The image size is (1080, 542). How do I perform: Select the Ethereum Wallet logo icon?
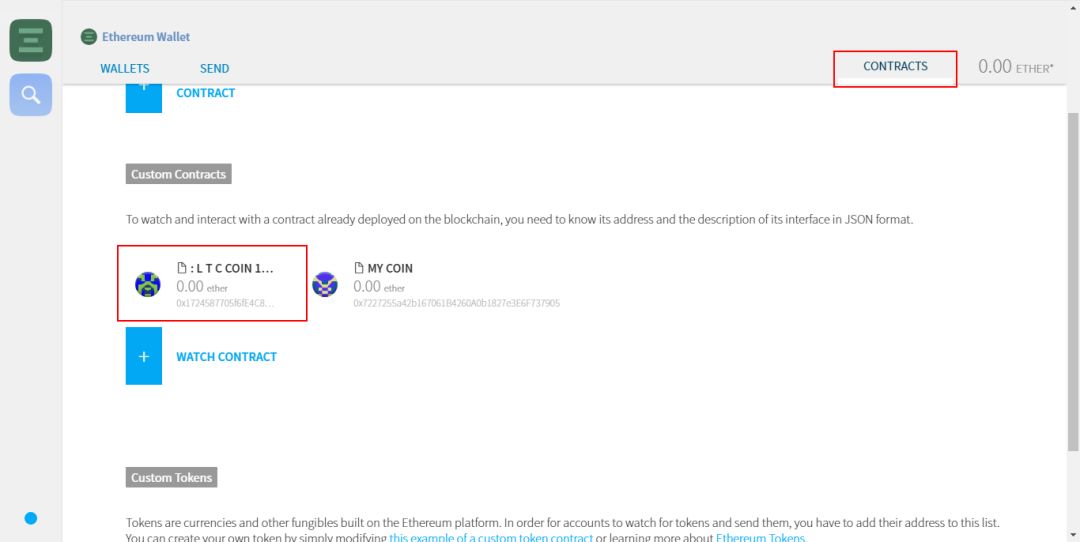coord(89,37)
